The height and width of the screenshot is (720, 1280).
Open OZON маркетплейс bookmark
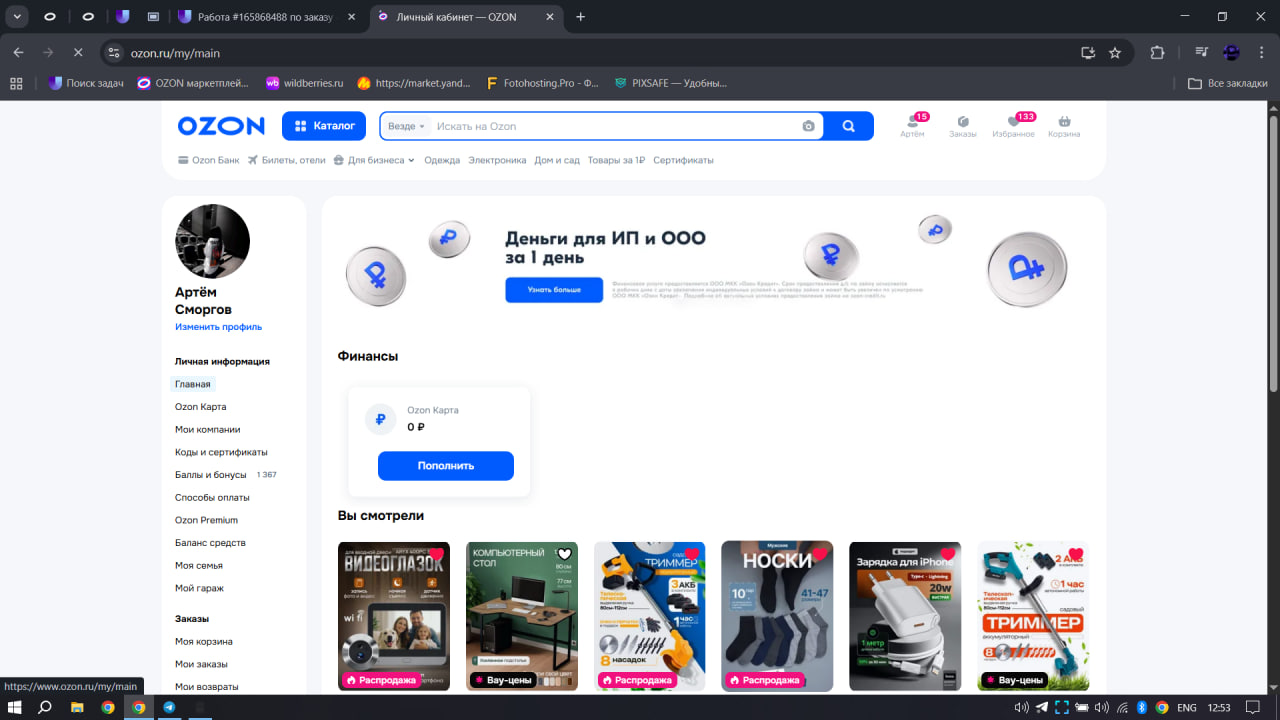coord(194,84)
